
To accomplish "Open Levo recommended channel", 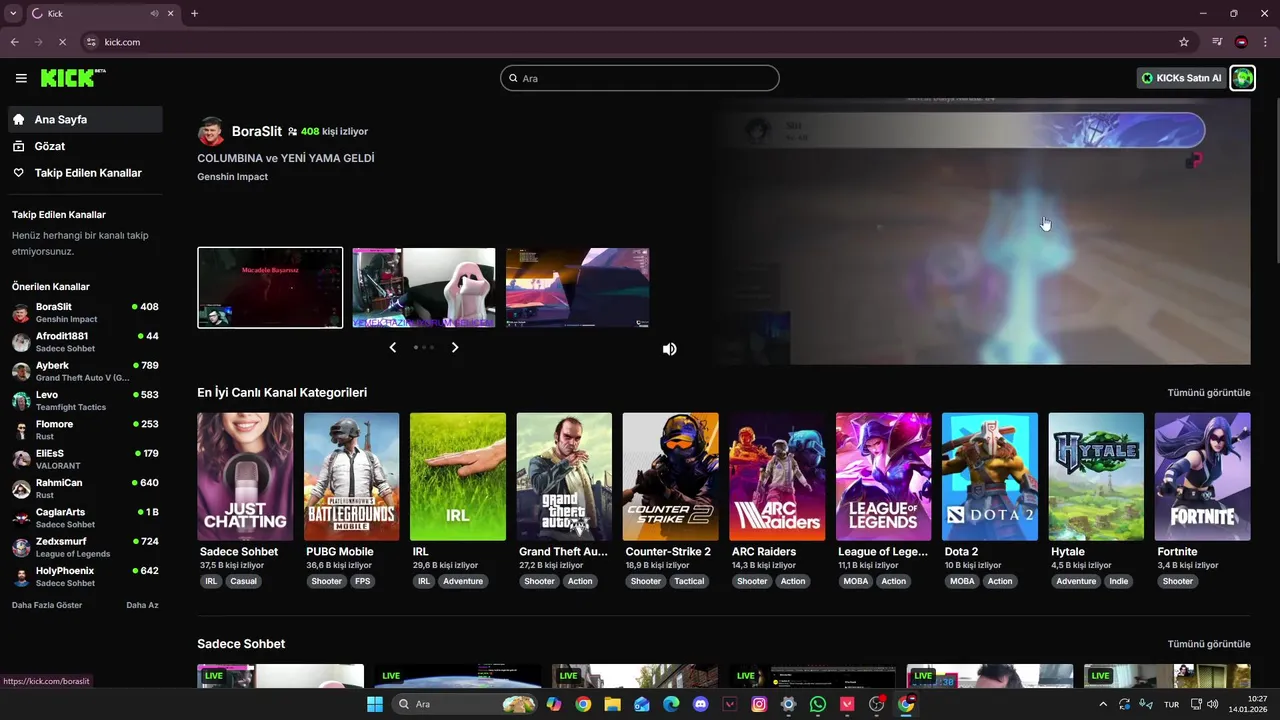I will tap(85, 400).
